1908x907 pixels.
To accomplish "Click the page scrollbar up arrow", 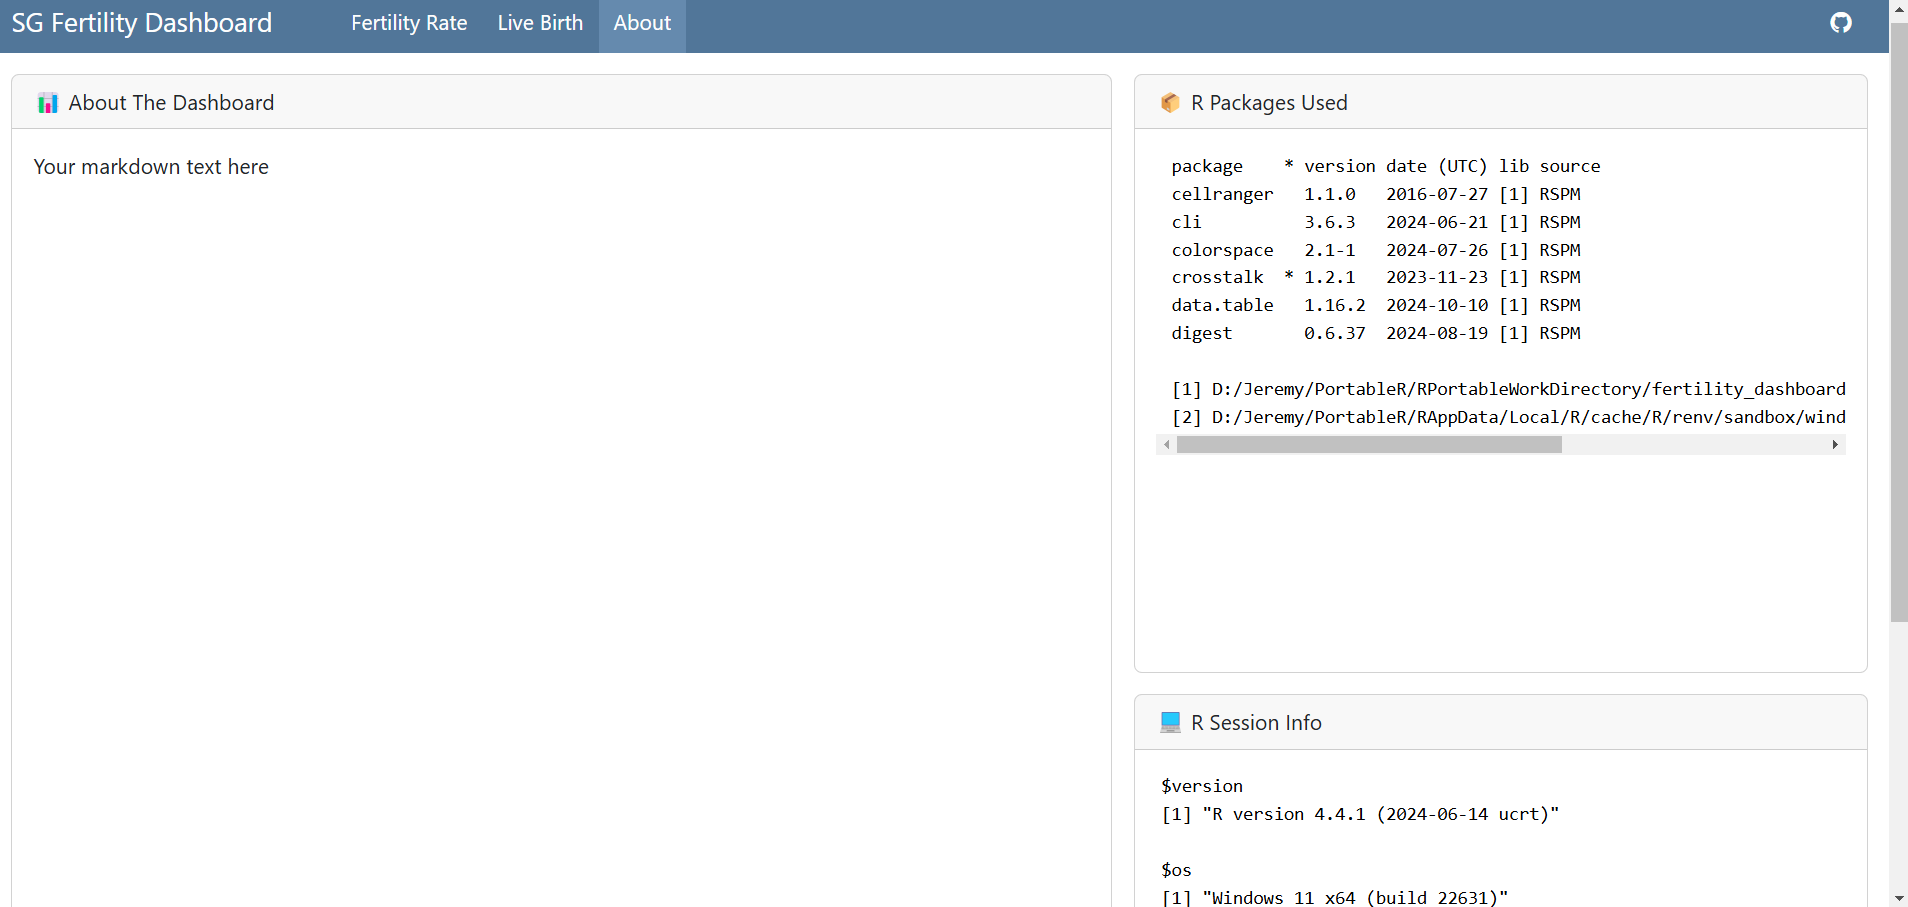I will click(x=1898, y=8).
